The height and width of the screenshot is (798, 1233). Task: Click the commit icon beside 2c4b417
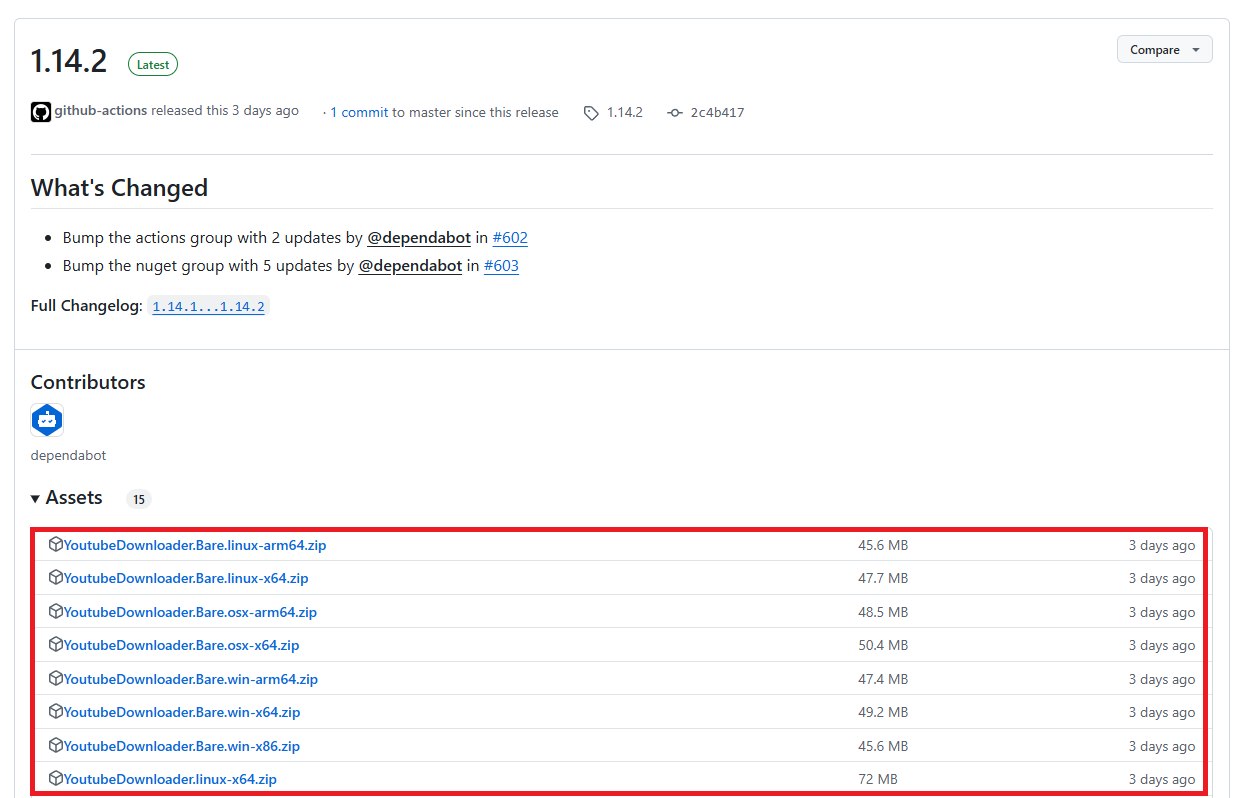click(x=674, y=113)
